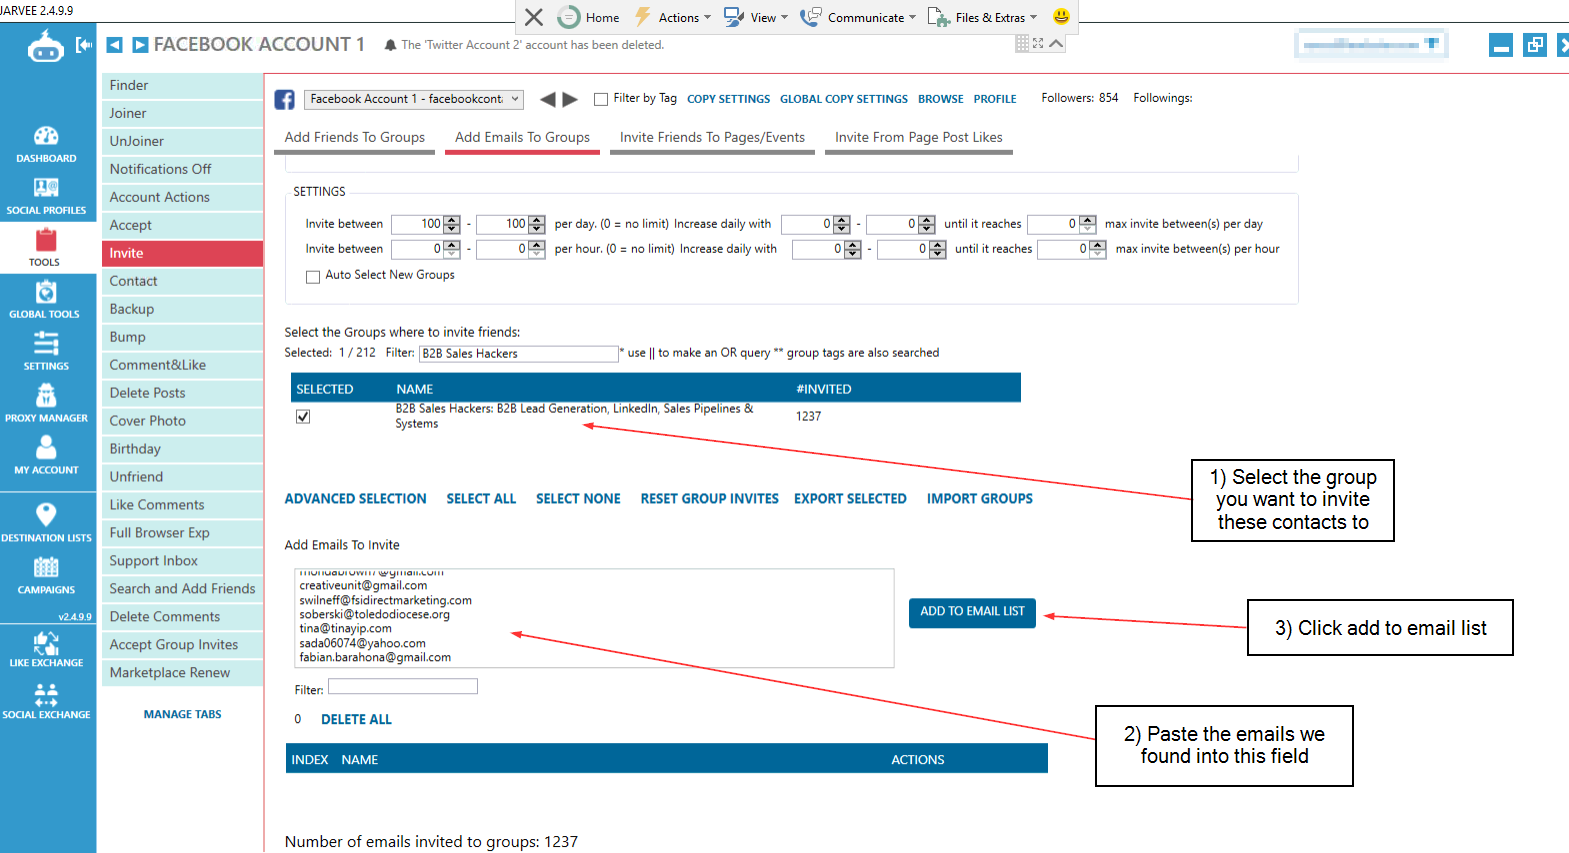Screen dimensions: 1569x853
Task: Click the Add Emails To Invite text area
Action: tap(594, 618)
